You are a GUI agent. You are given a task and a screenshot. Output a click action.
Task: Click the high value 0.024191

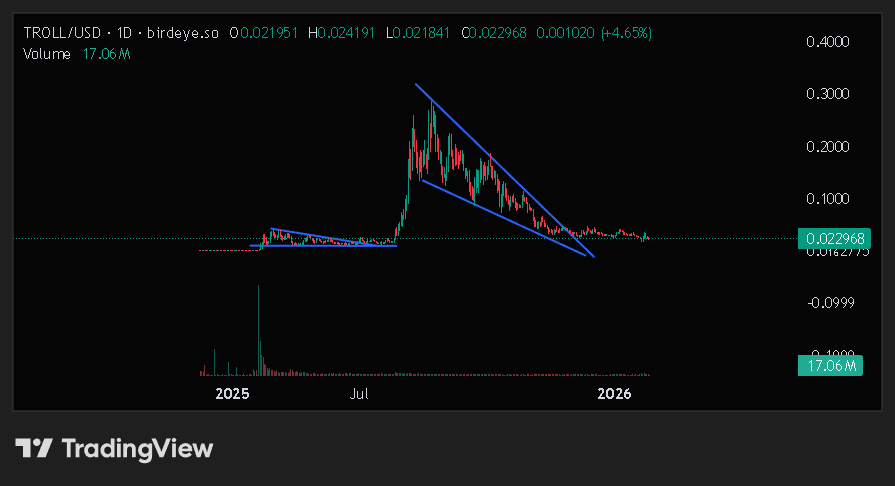click(346, 33)
